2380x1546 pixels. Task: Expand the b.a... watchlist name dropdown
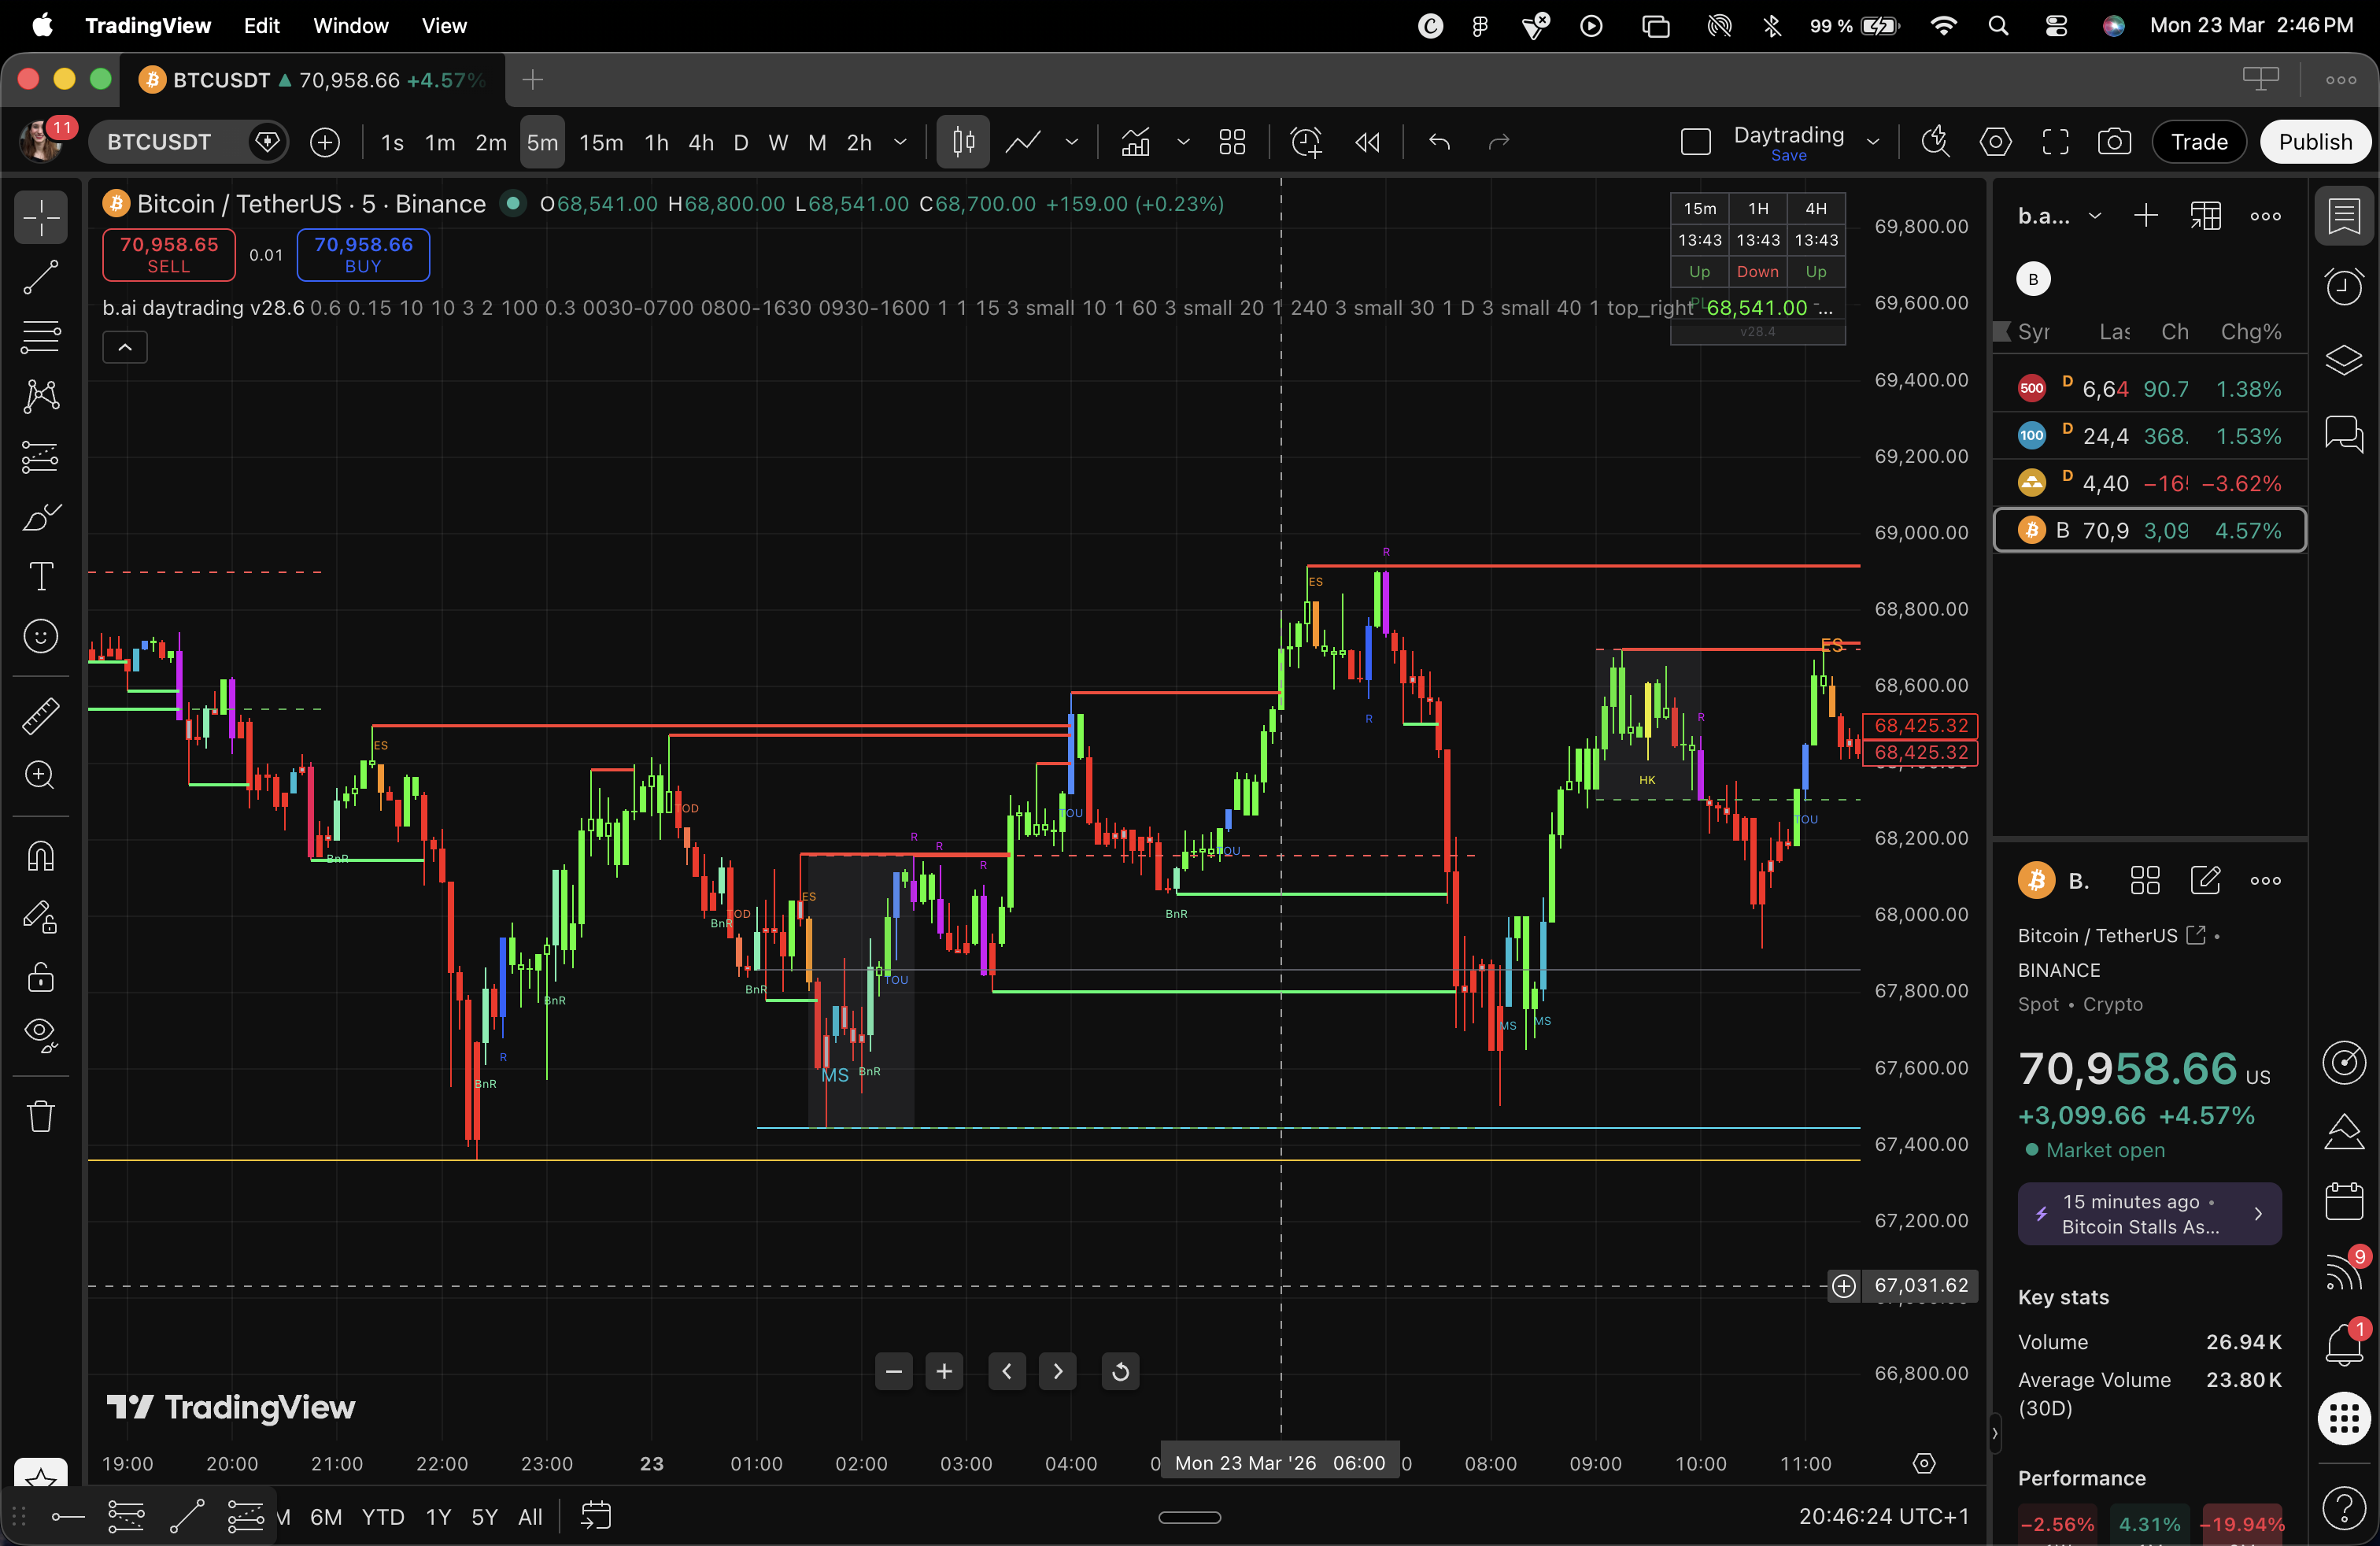[2095, 216]
